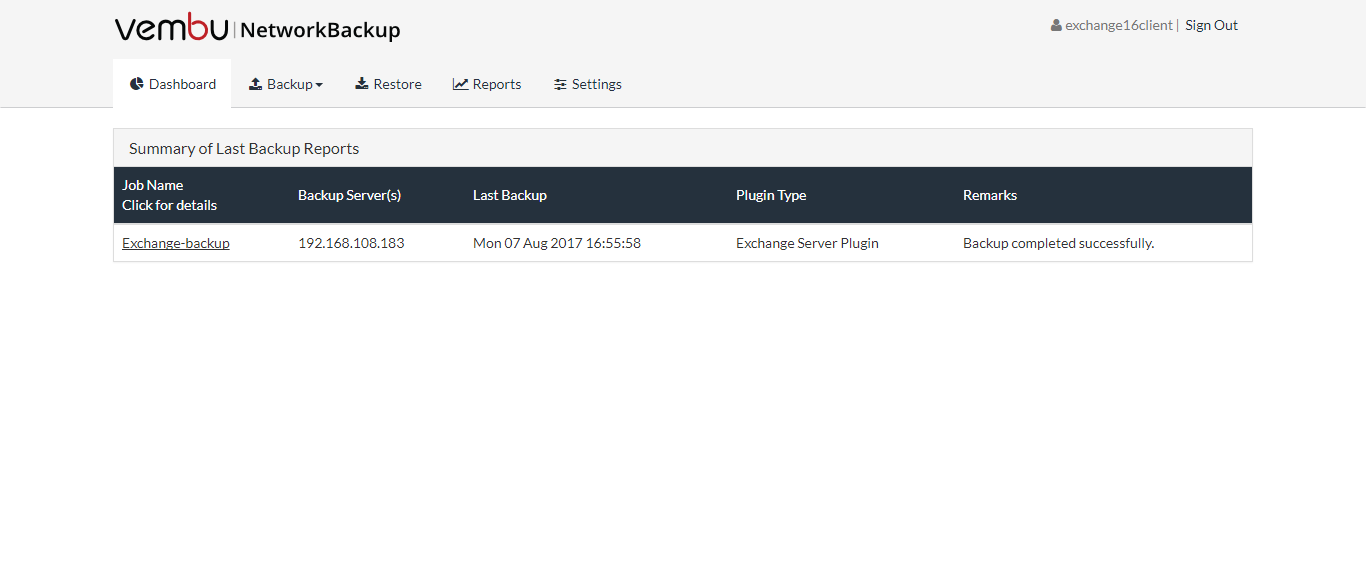
Task: Switch to the Reports tab label
Action: 497,84
